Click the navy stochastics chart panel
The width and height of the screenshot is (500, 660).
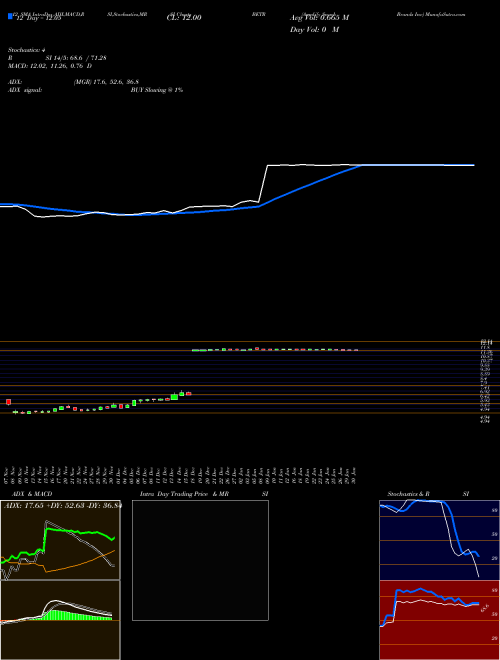click(439, 540)
